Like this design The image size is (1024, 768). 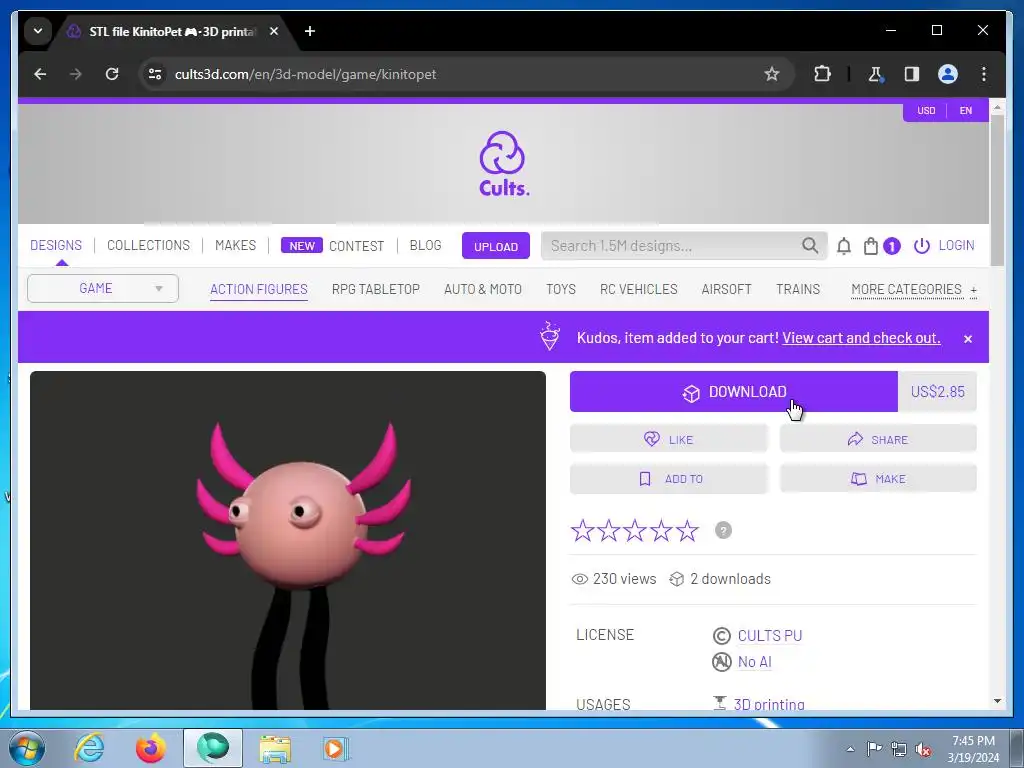(669, 440)
